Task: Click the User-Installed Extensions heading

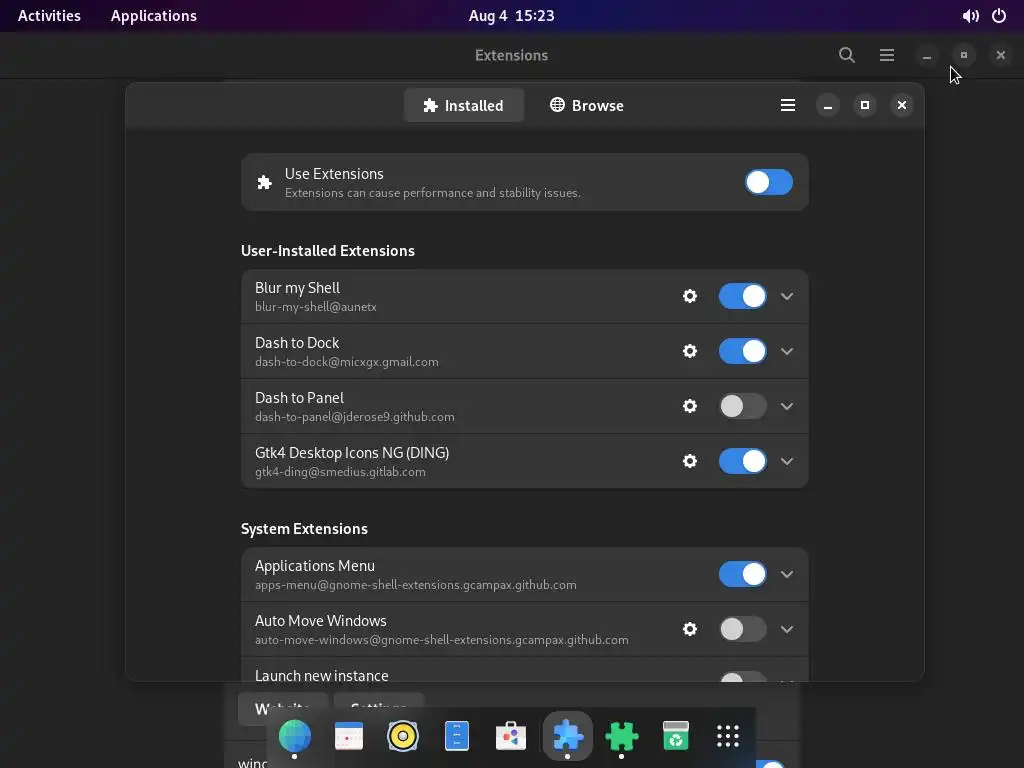Action: click(328, 251)
